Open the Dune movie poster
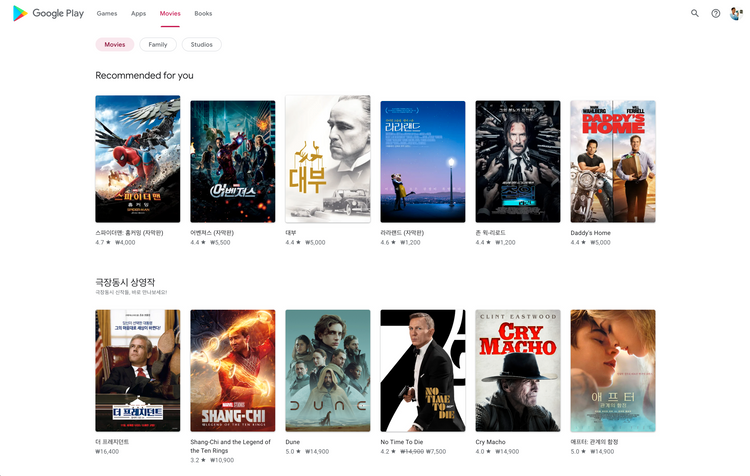This screenshot has height=476, width=750. click(x=328, y=370)
